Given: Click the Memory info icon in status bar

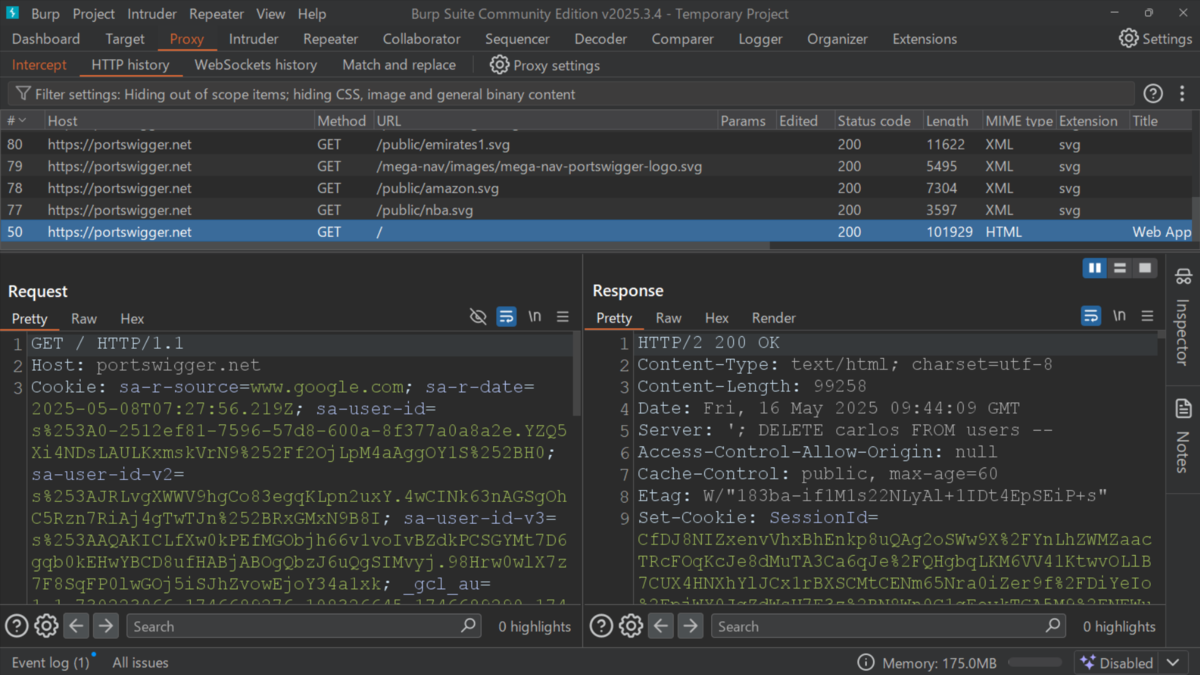Looking at the screenshot, I should click(866, 663).
